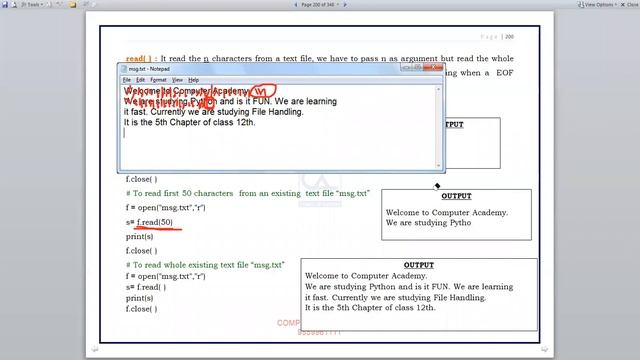Click the msg.txt - Notepad title bar
The image size is (640, 360).
261,69
